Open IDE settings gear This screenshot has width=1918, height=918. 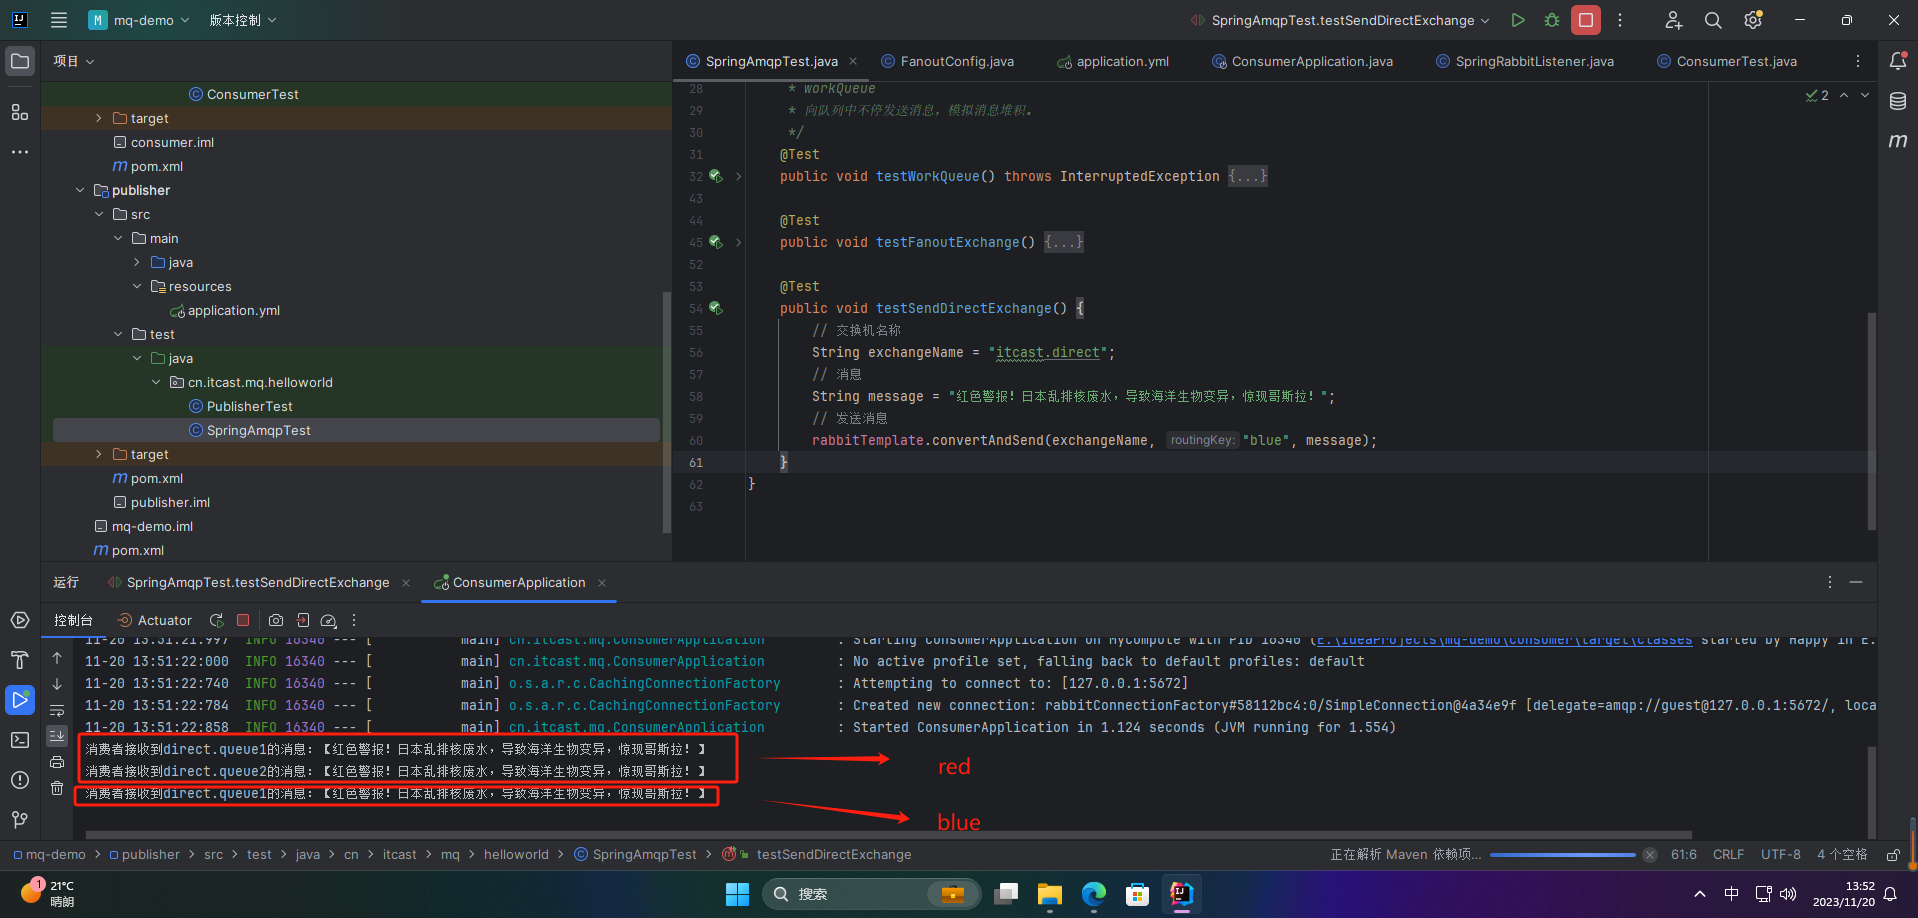(x=1753, y=20)
